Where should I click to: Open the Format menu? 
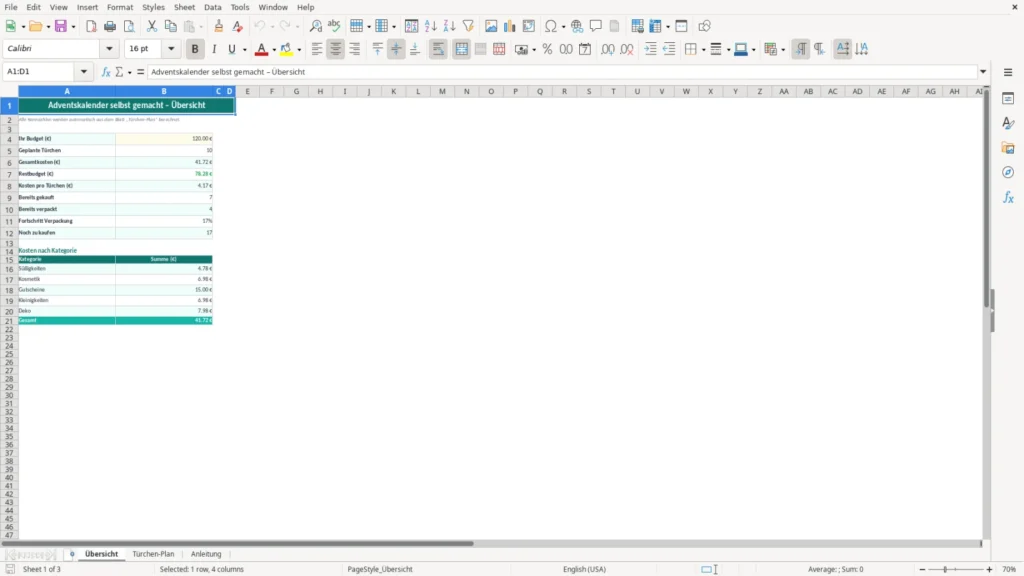[x=120, y=7]
